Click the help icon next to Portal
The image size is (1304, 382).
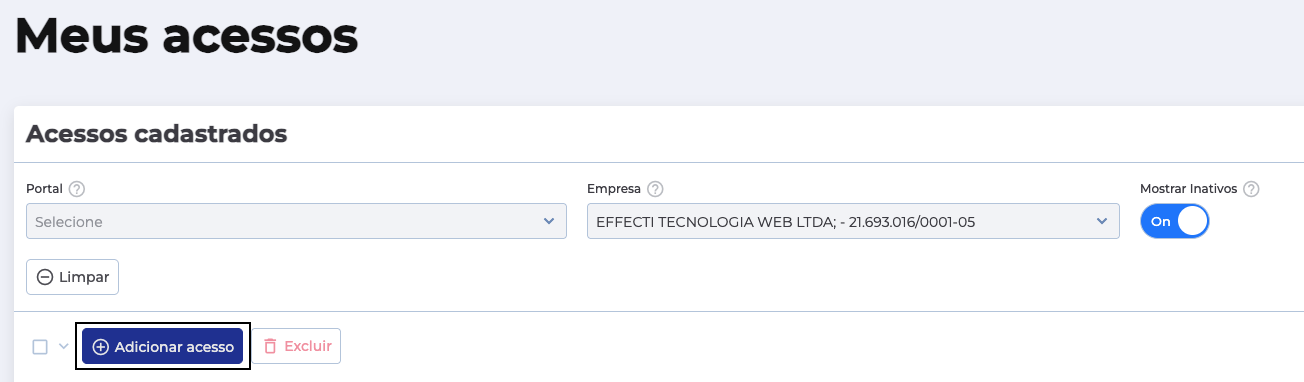point(76,189)
